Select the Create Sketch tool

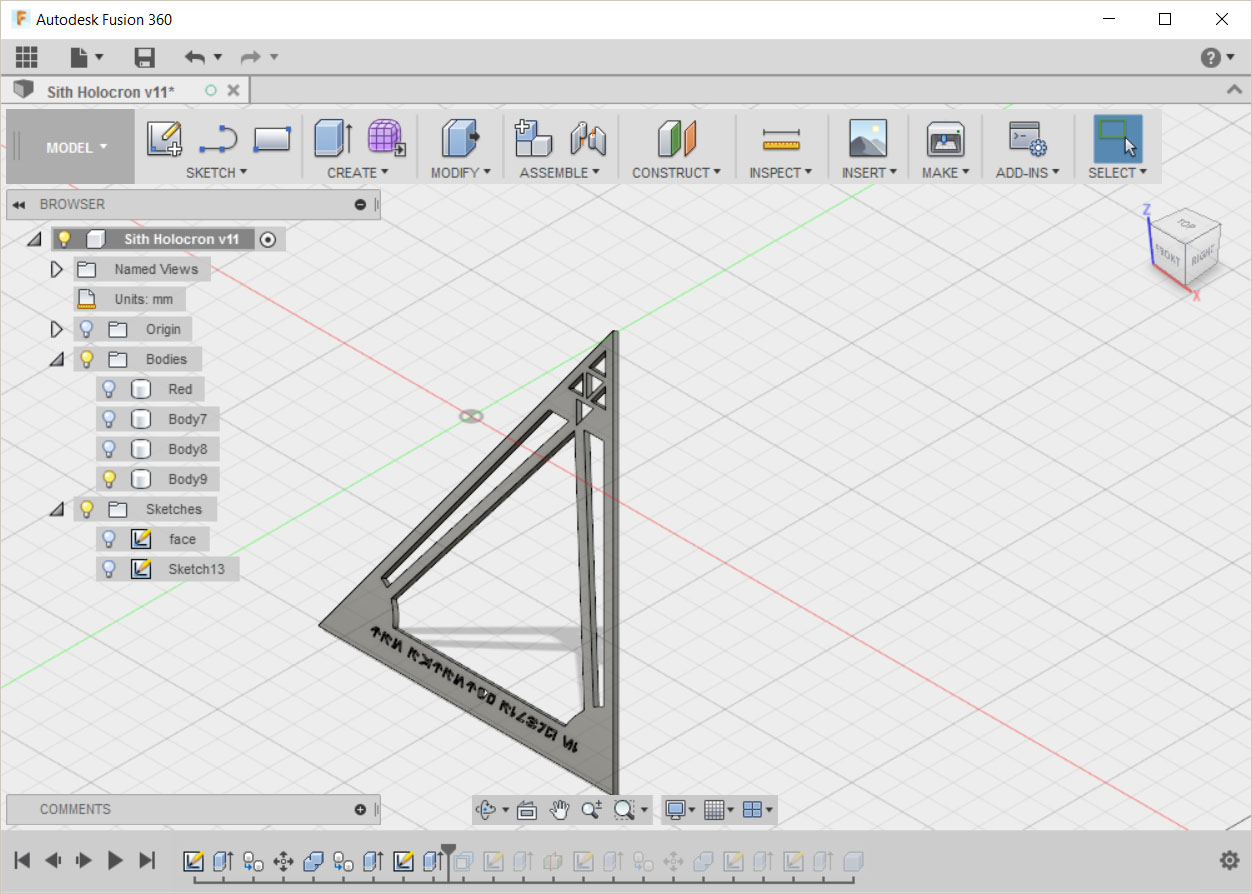165,138
